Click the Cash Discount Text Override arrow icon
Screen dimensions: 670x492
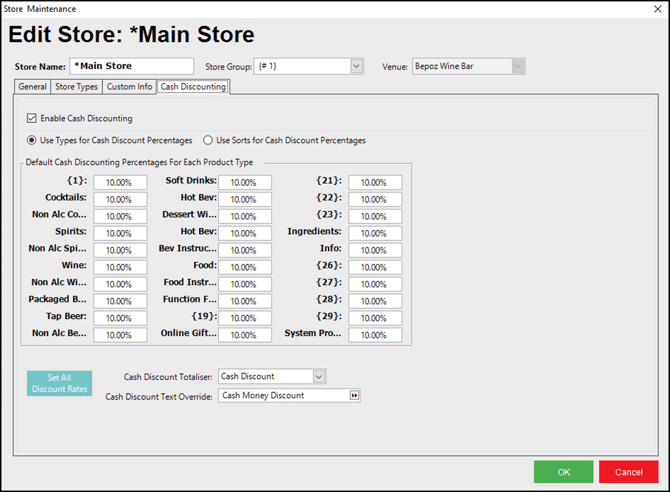point(353,396)
